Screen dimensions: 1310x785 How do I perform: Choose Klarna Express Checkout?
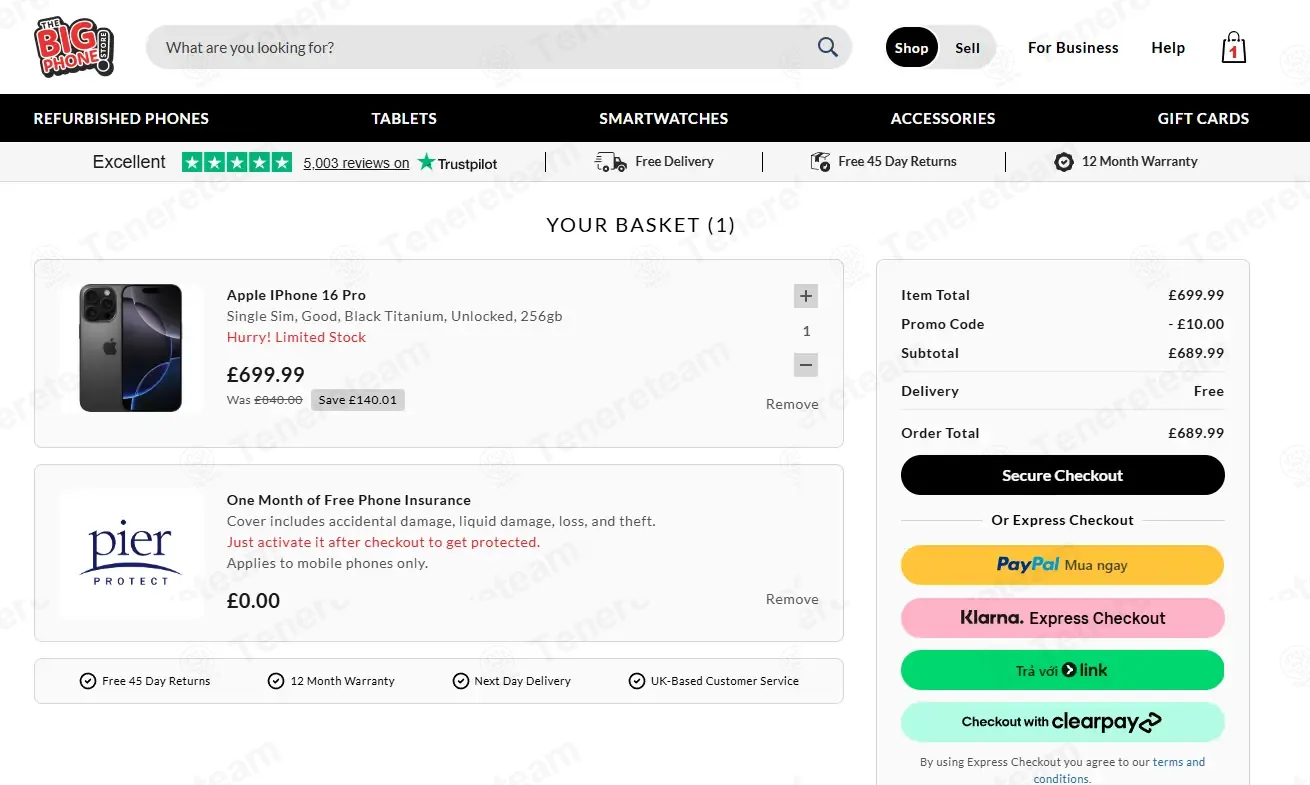tap(1062, 618)
